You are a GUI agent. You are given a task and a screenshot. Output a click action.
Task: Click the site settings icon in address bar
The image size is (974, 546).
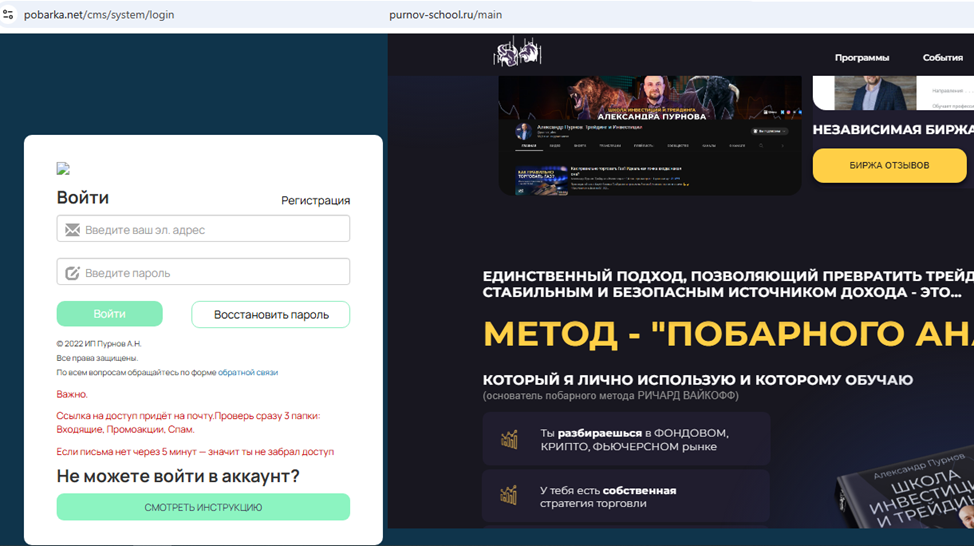8,14
